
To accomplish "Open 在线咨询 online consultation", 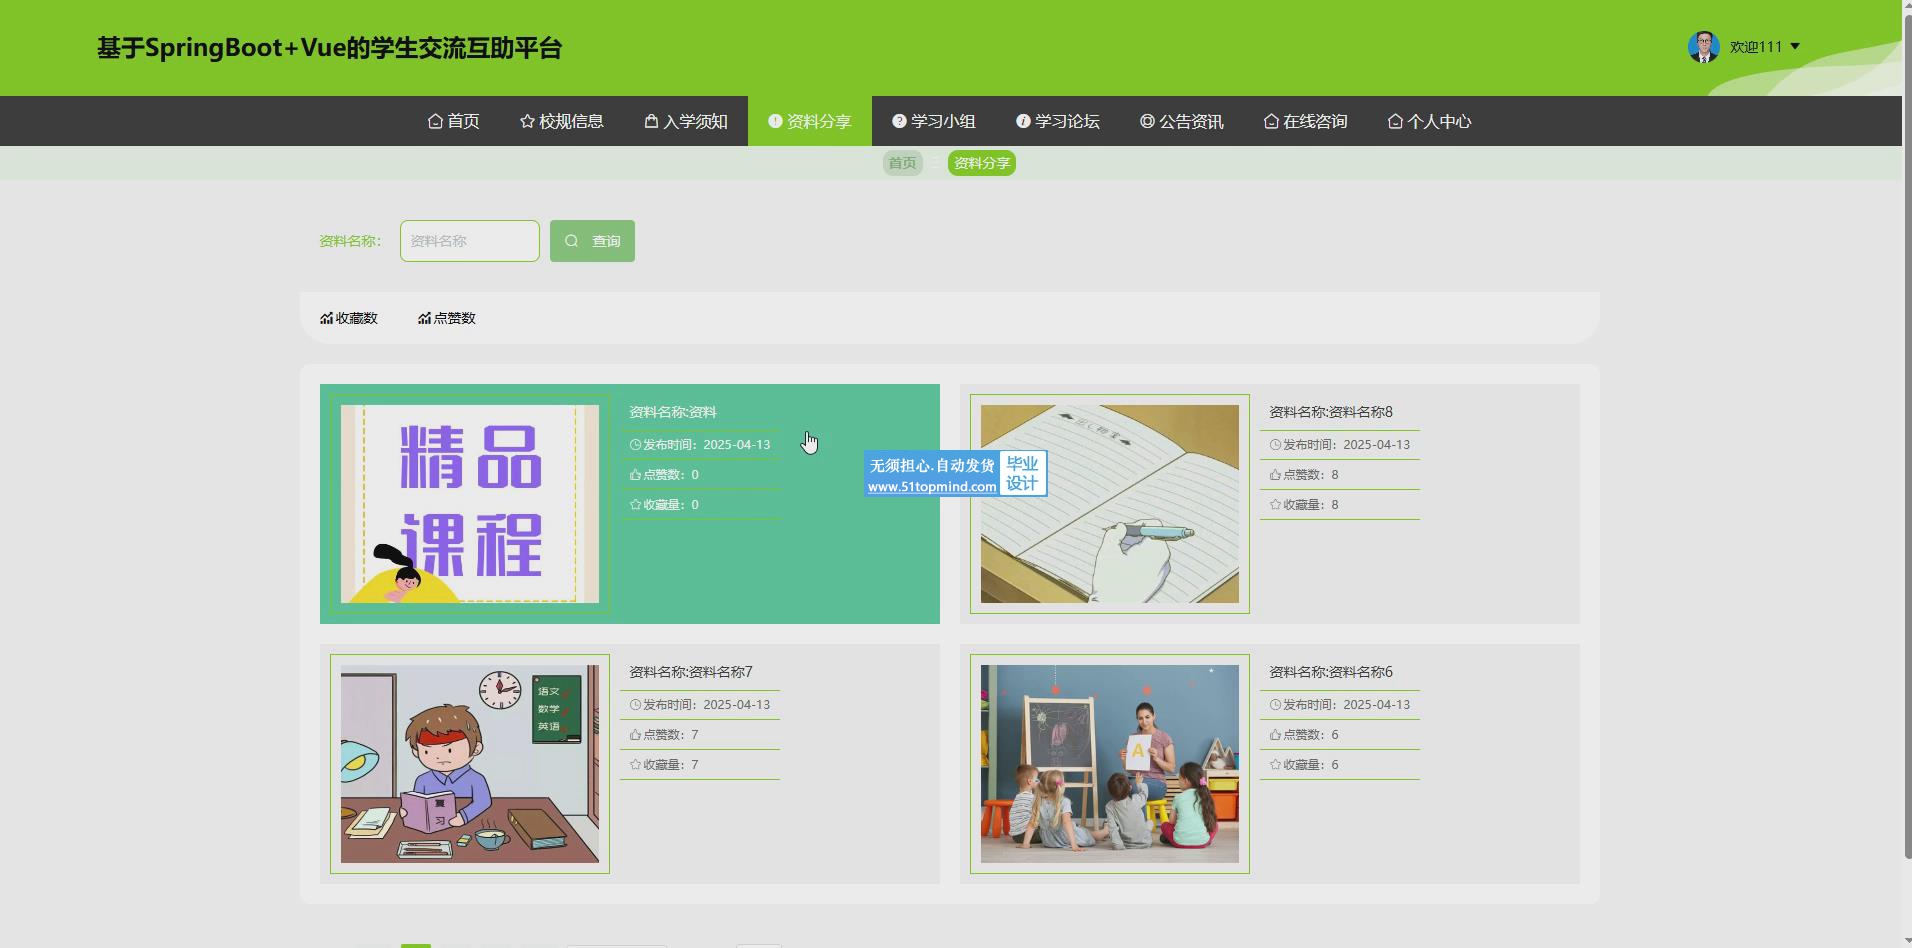I will click(1305, 121).
